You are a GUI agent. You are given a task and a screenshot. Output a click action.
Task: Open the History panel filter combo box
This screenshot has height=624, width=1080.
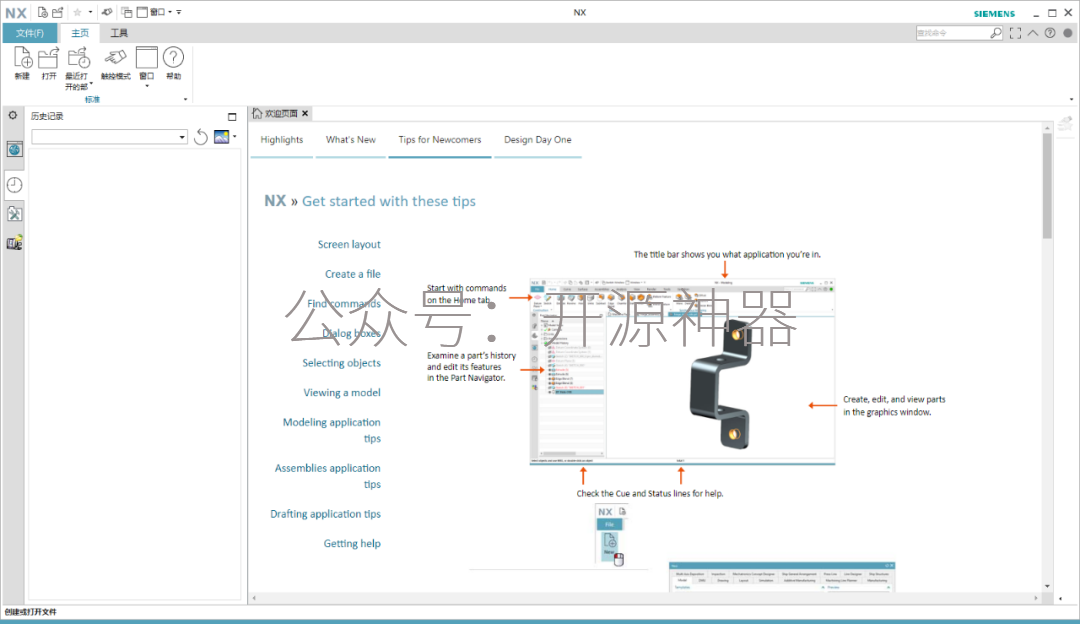pyautogui.click(x=110, y=137)
